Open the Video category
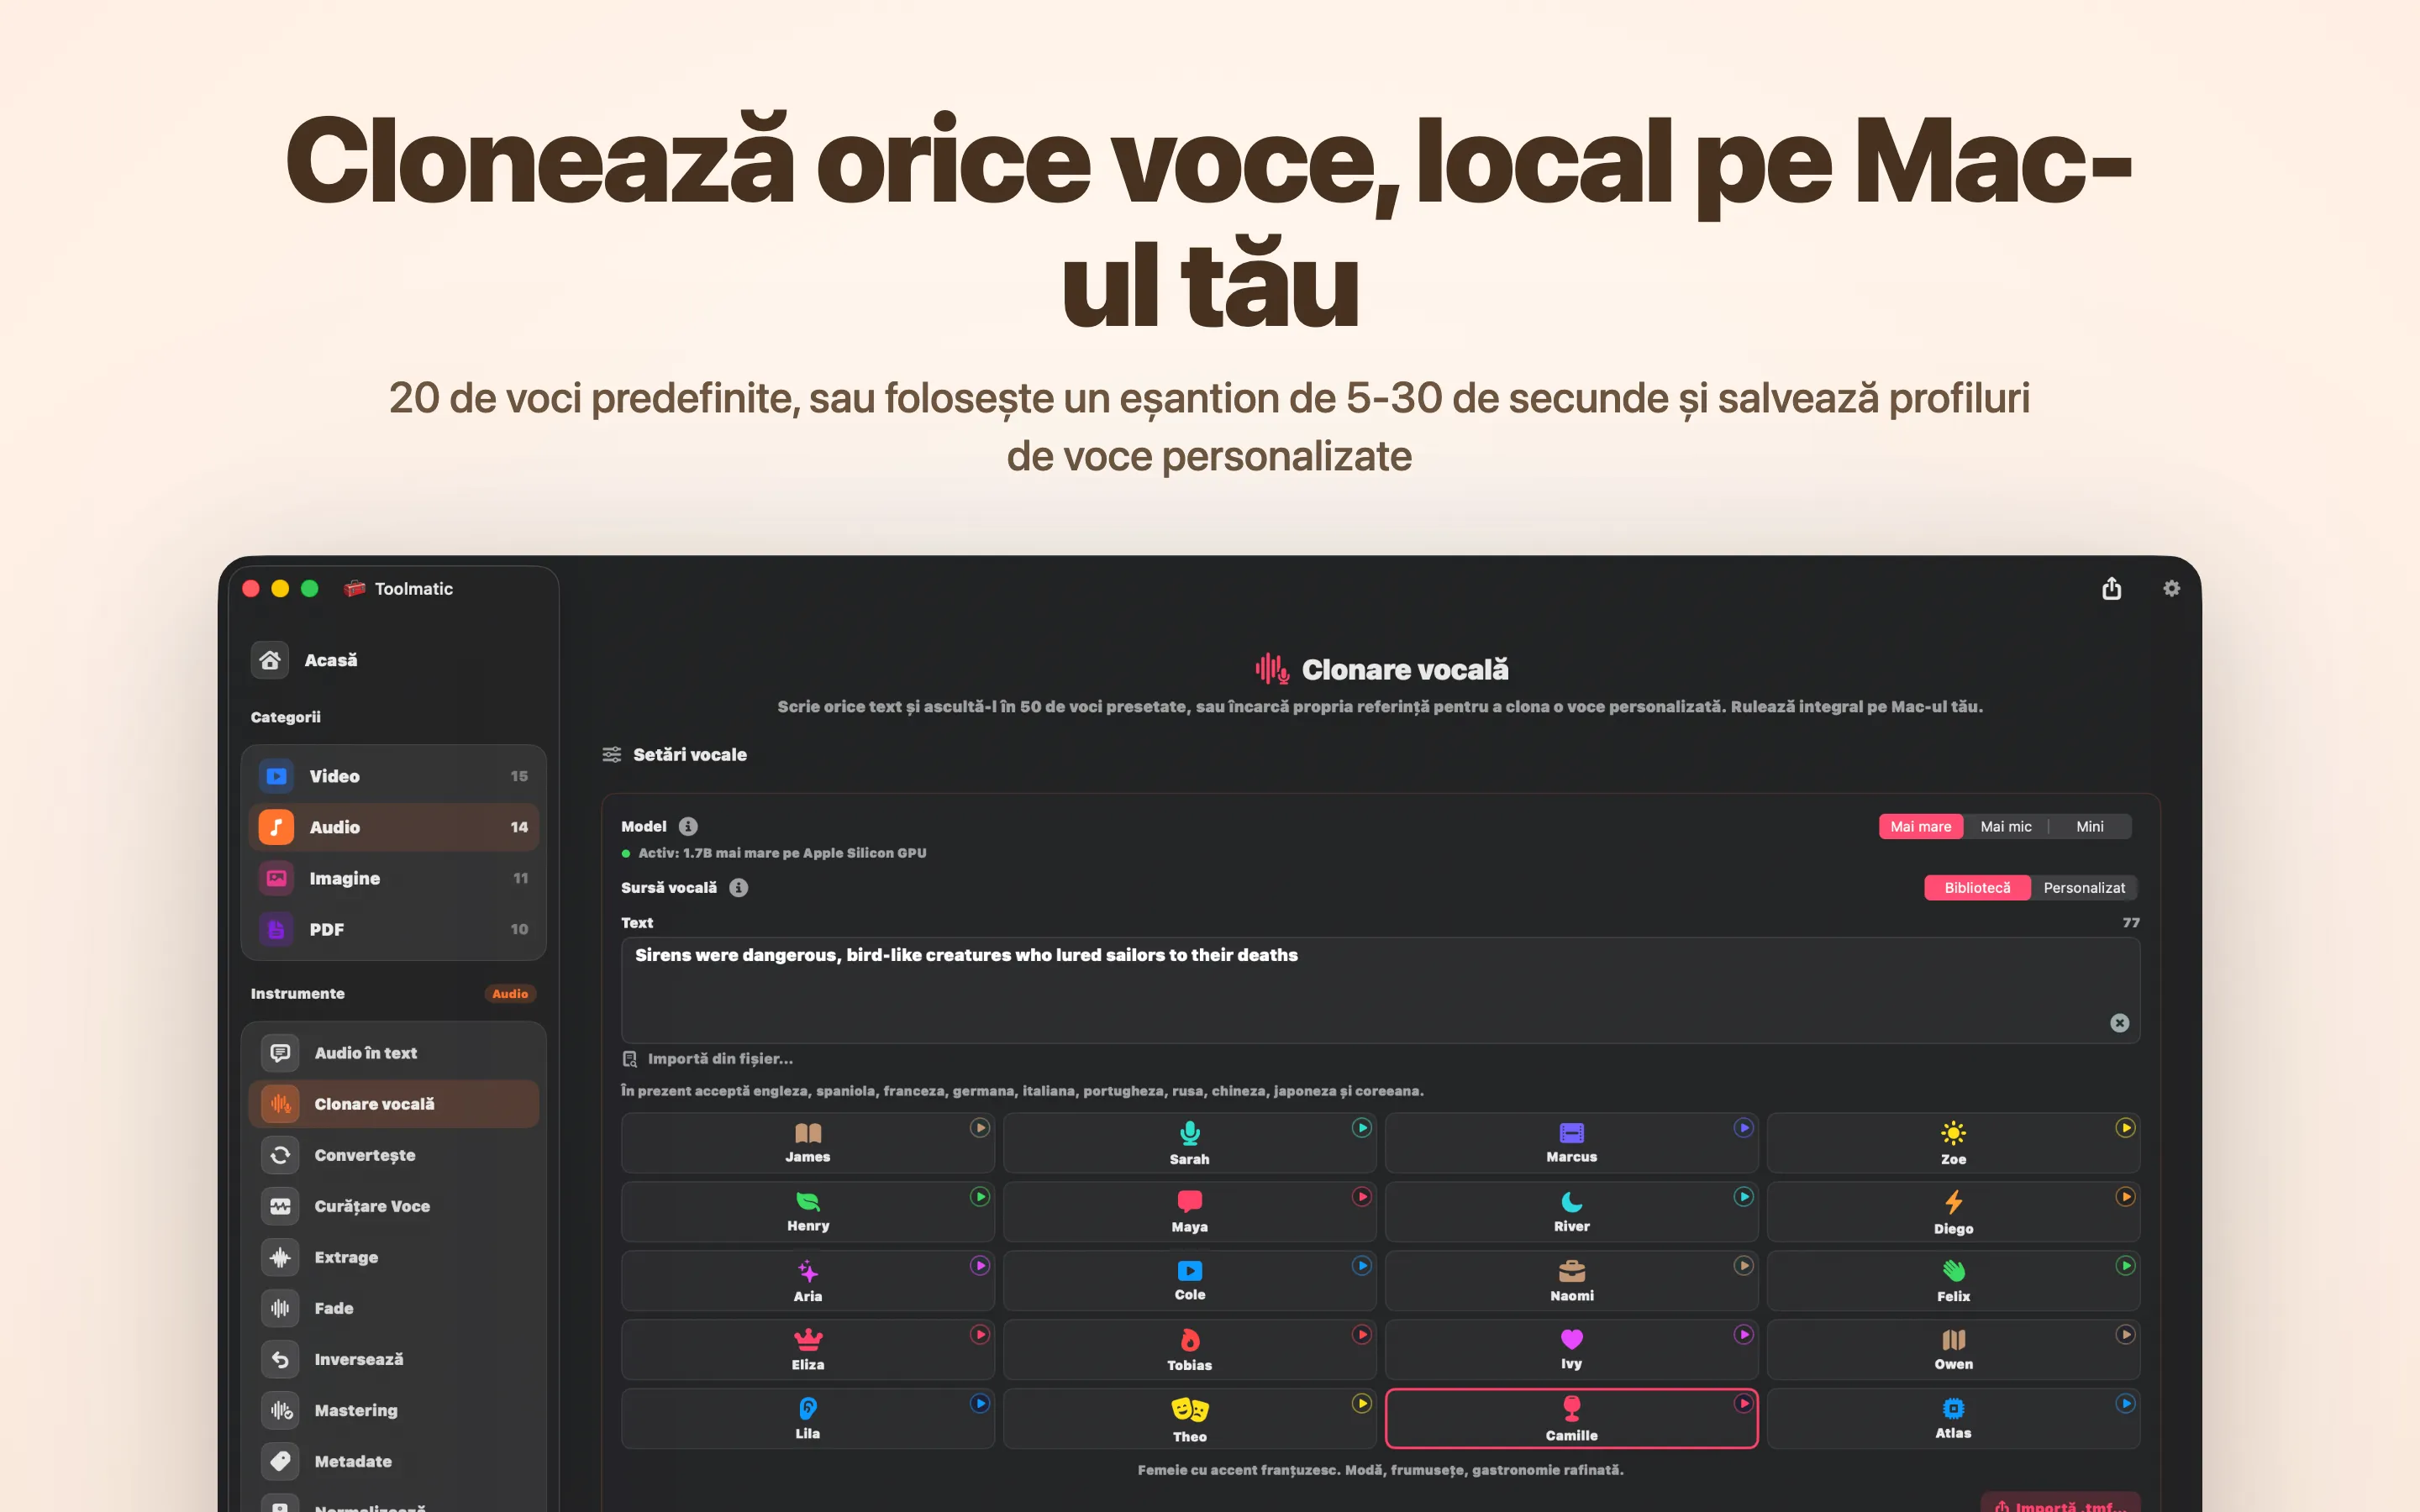This screenshot has height=1512, width=2420. click(x=394, y=776)
